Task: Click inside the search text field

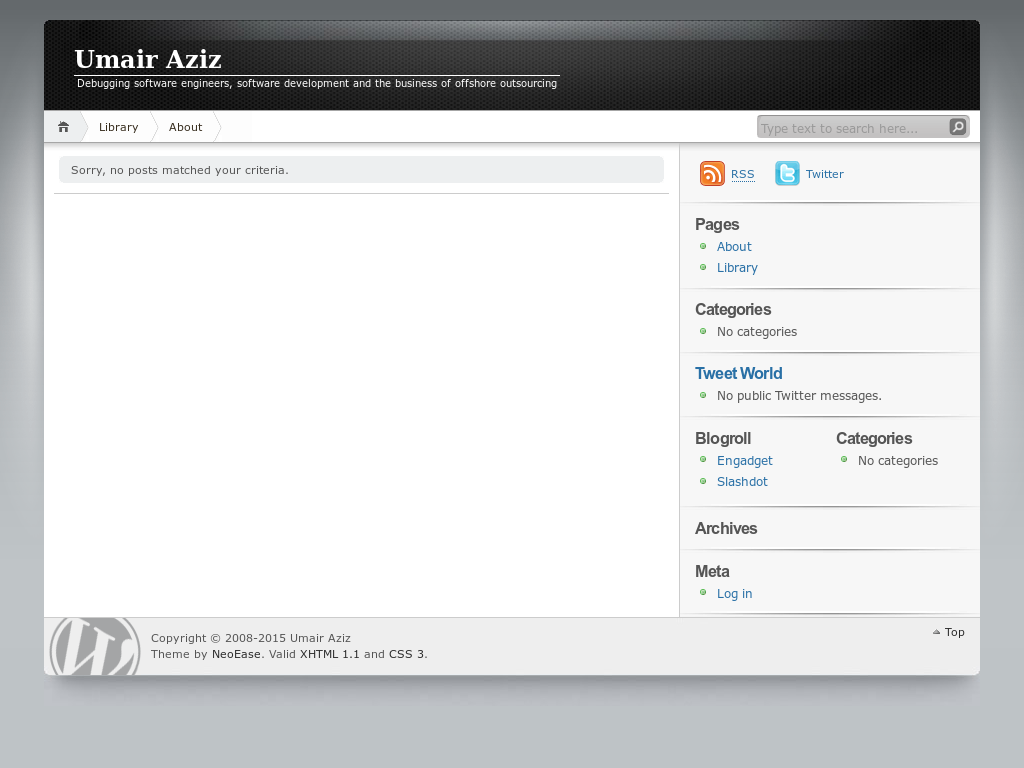Action: click(x=850, y=127)
